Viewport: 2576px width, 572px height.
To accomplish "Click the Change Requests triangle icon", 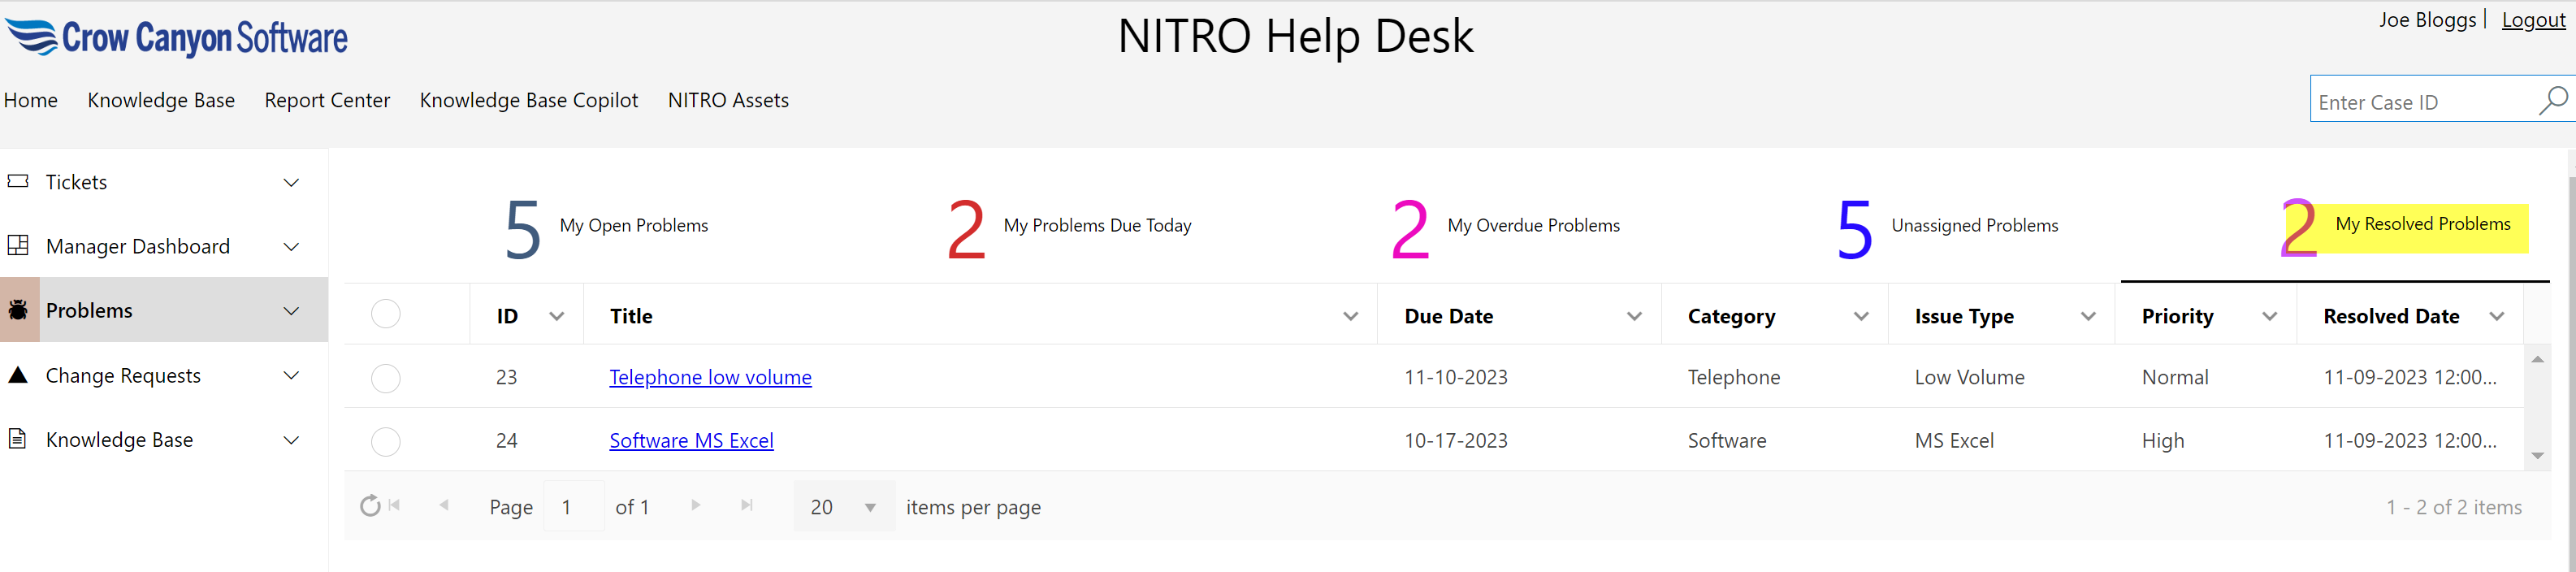I will coord(18,375).
